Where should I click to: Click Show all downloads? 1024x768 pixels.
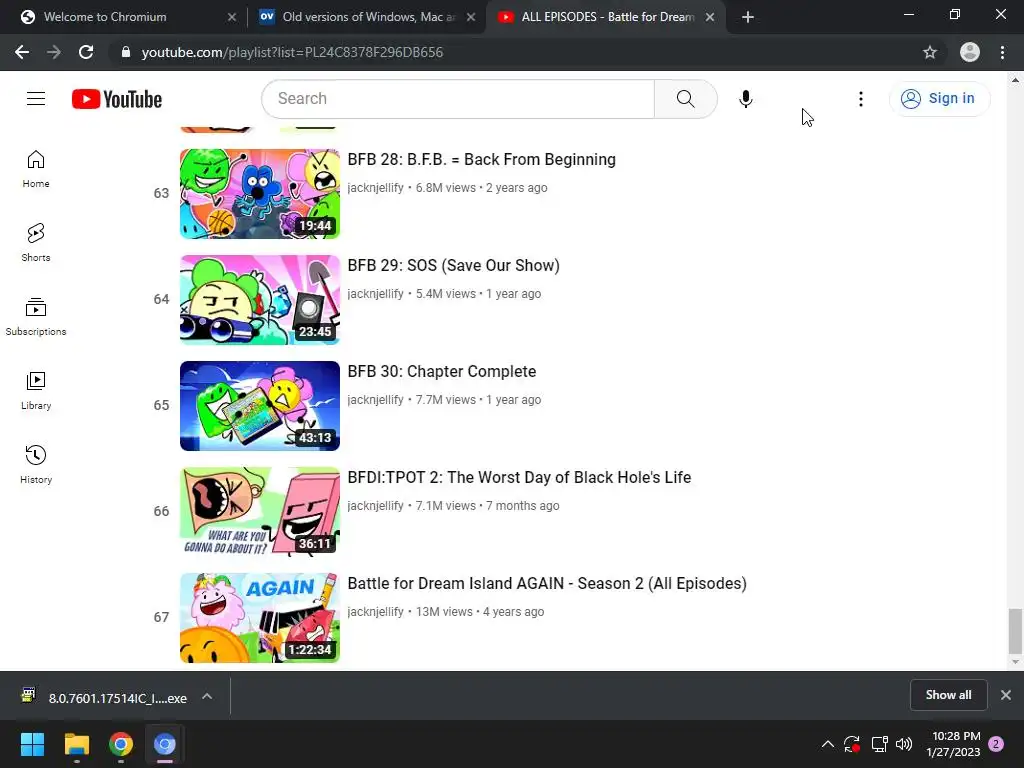tap(948, 695)
